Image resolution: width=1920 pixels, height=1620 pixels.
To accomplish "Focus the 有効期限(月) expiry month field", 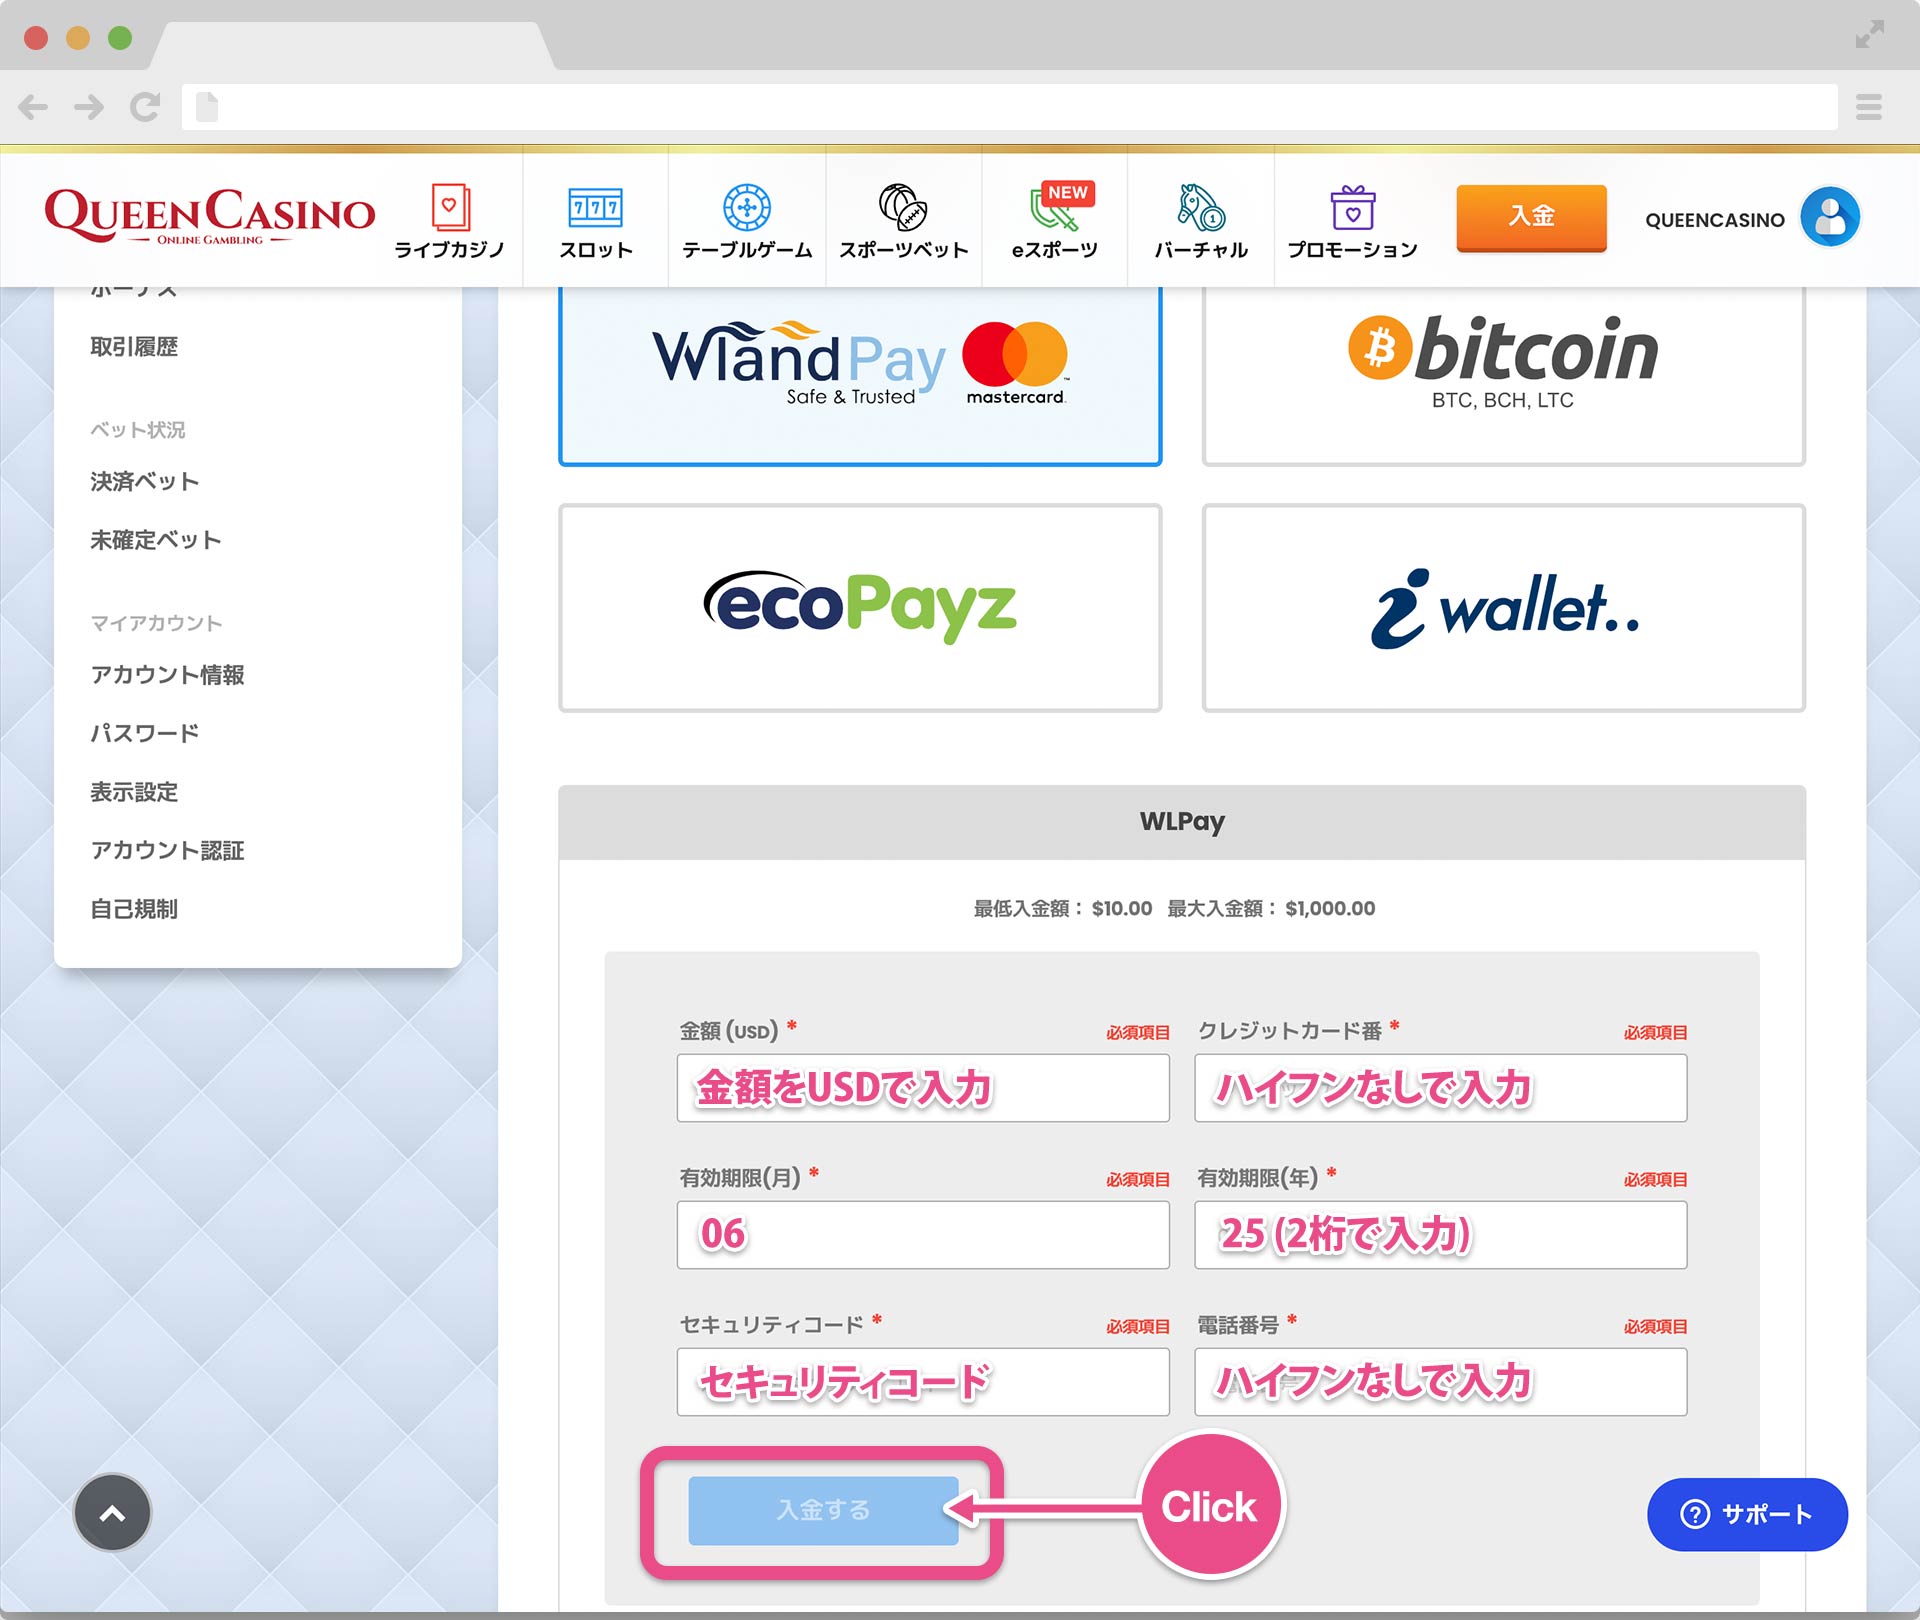I will [x=923, y=1235].
